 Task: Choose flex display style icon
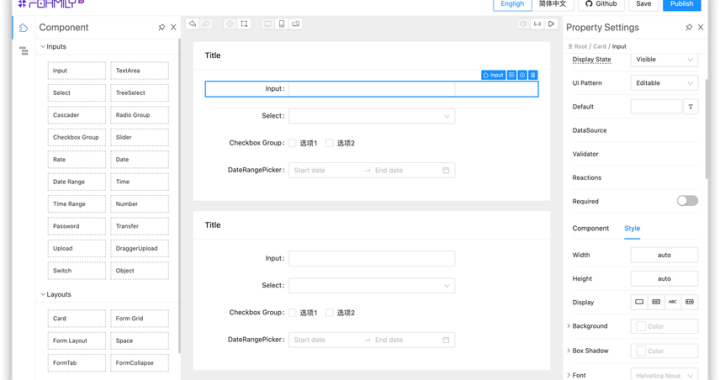coord(690,302)
